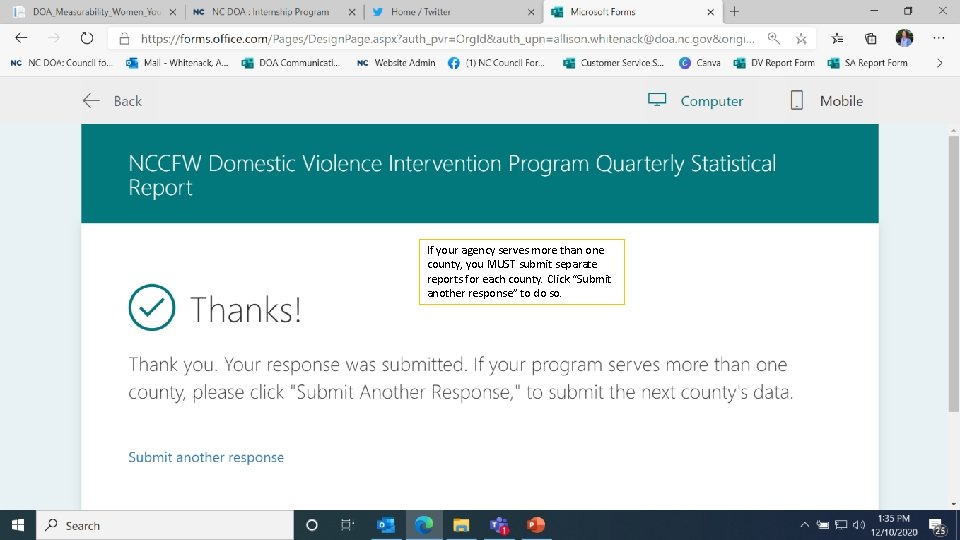Open the favorites list icon
960x540 pixels.
pos(838,39)
